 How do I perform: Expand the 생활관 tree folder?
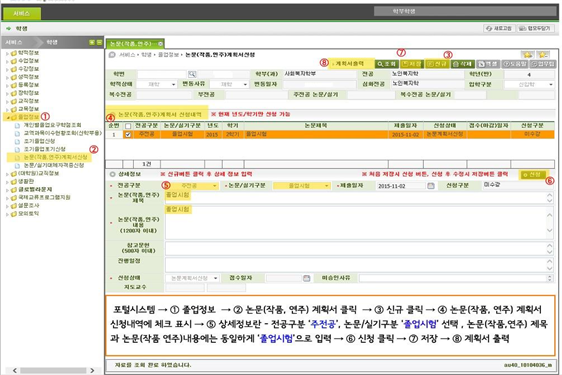[7, 182]
